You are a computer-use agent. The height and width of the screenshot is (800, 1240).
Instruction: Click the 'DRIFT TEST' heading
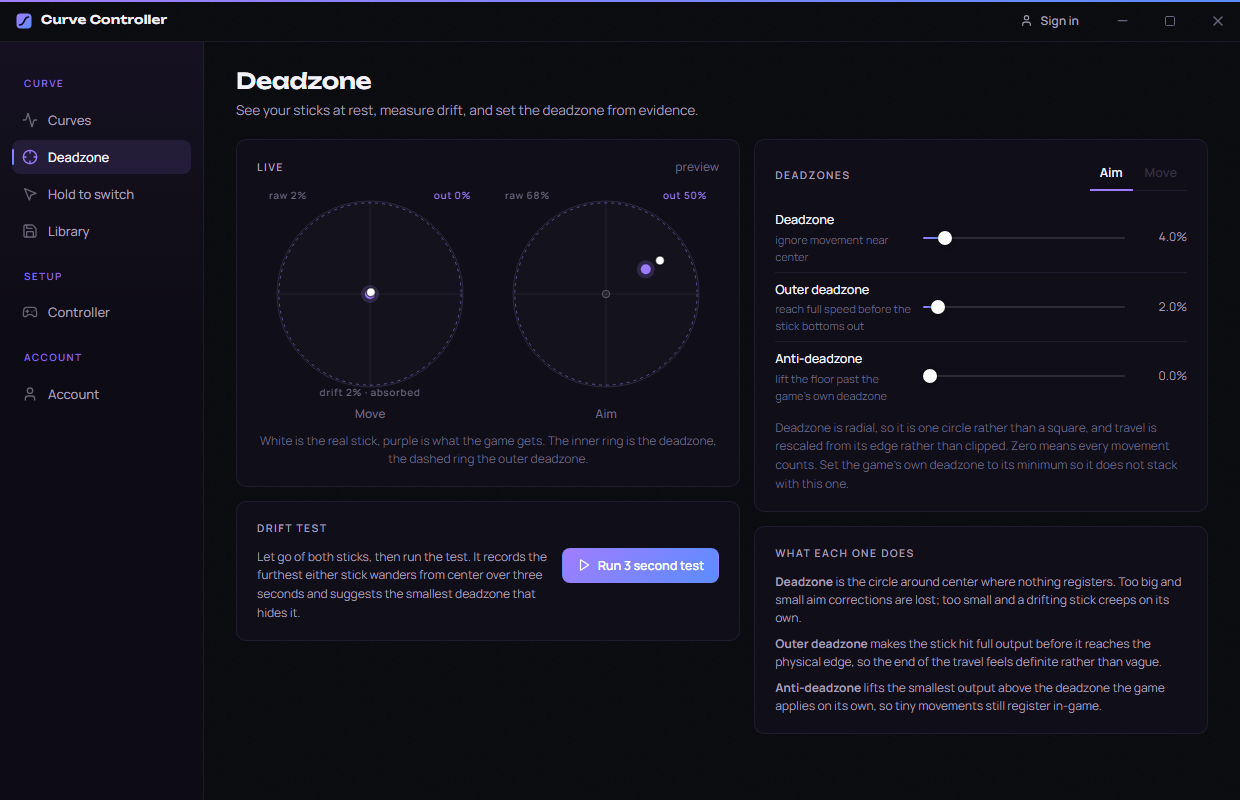click(x=292, y=528)
